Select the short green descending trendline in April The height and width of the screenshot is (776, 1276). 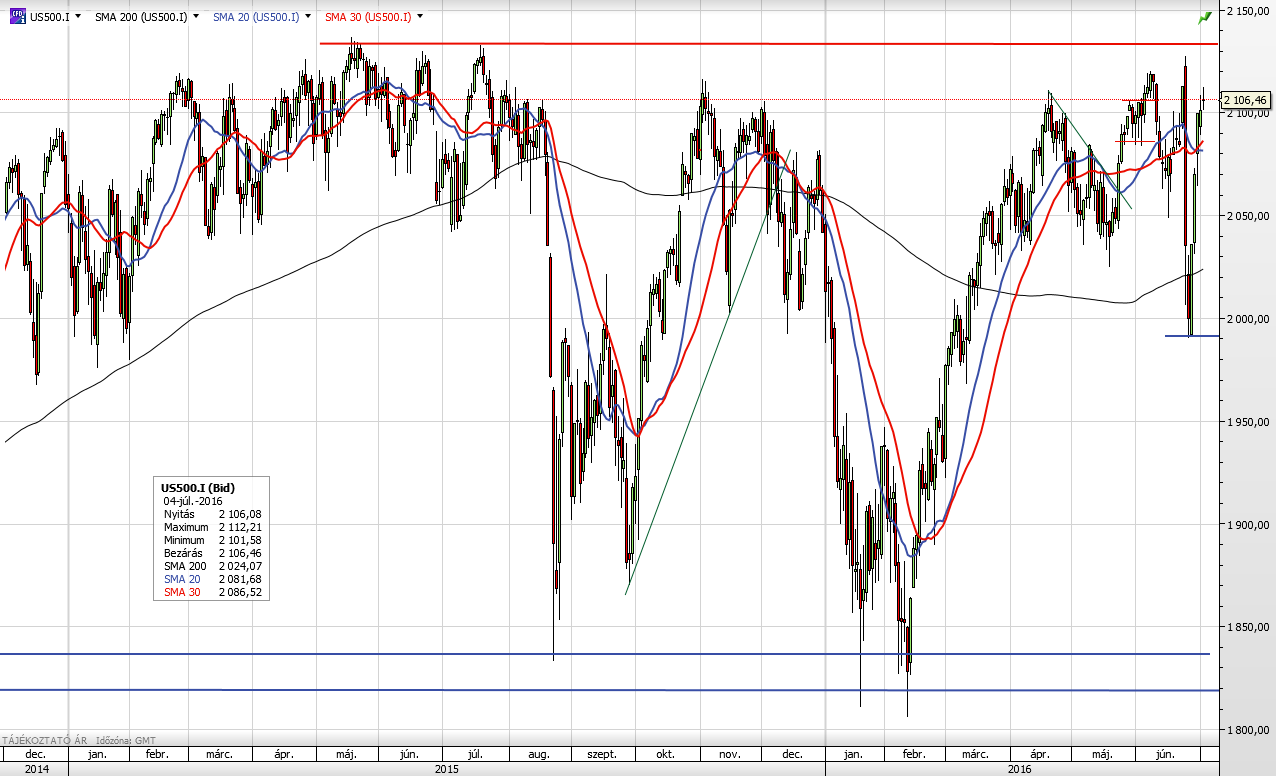coord(1090,150)
